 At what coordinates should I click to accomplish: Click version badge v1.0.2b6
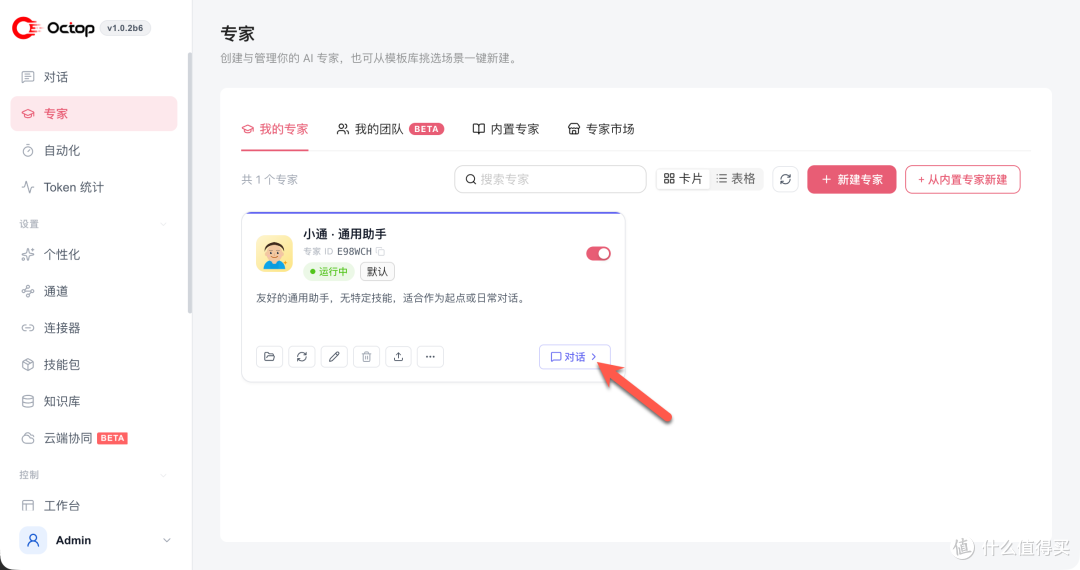[125, 28]
